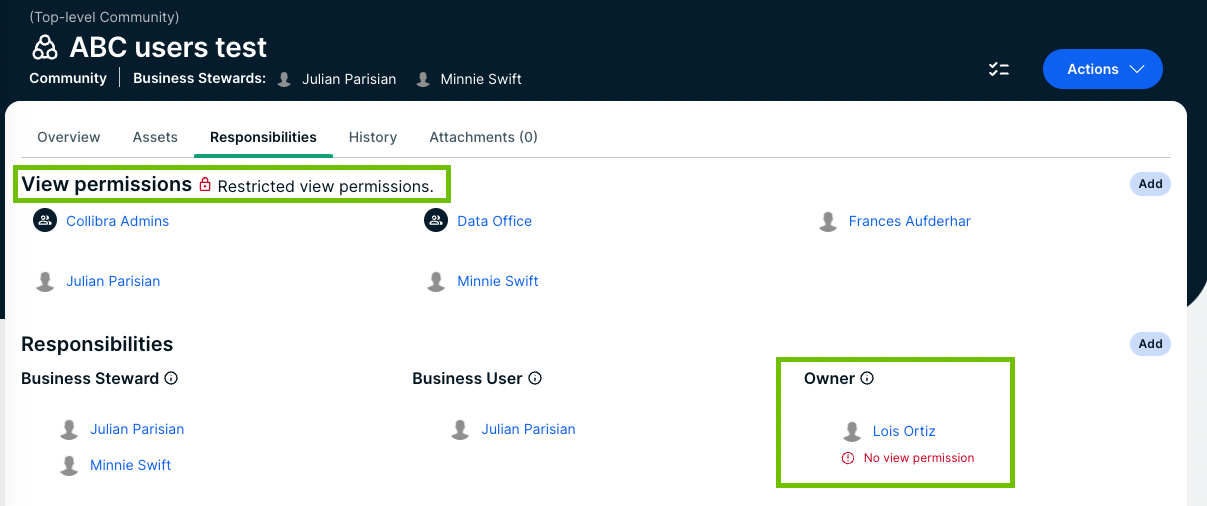
Task: Click the Data Office group icon
Action: [436, 221]
